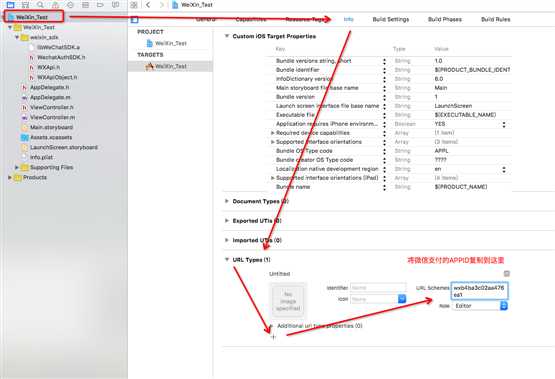Open the Project navigator icon
Screen dimensions: 555x379
pyautogui.click(x=10, y=5)
